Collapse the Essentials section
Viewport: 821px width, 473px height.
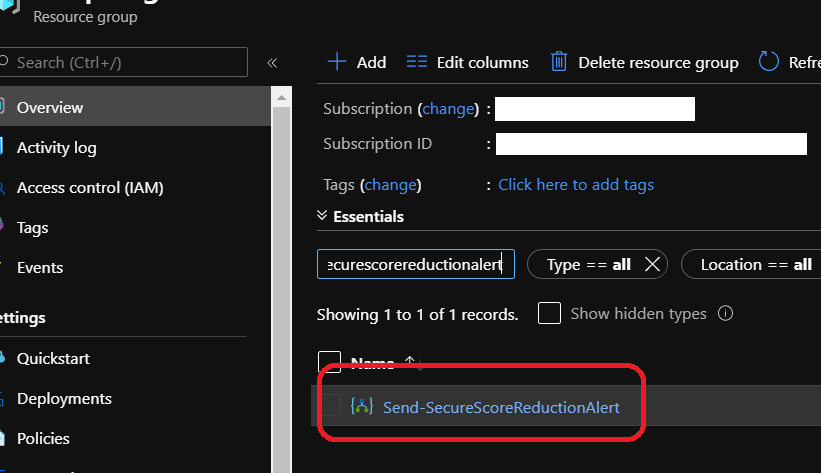(x=322, y=216)
